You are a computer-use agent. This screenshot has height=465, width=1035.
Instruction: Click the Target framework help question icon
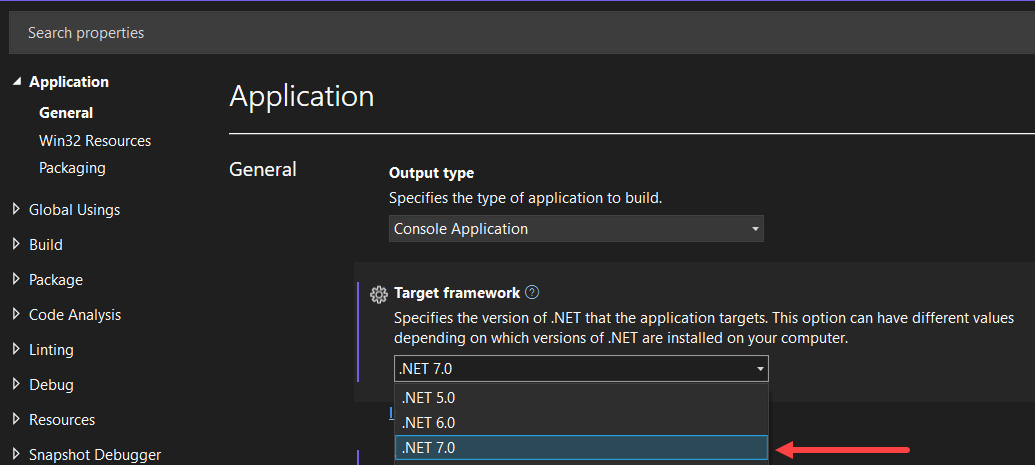point(532,292)
